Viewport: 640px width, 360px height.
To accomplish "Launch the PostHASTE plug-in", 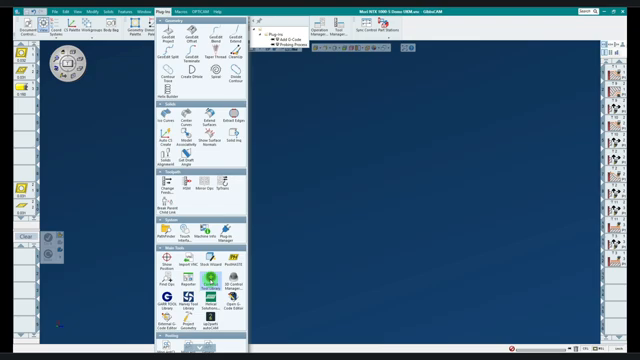I will point(233,260).
